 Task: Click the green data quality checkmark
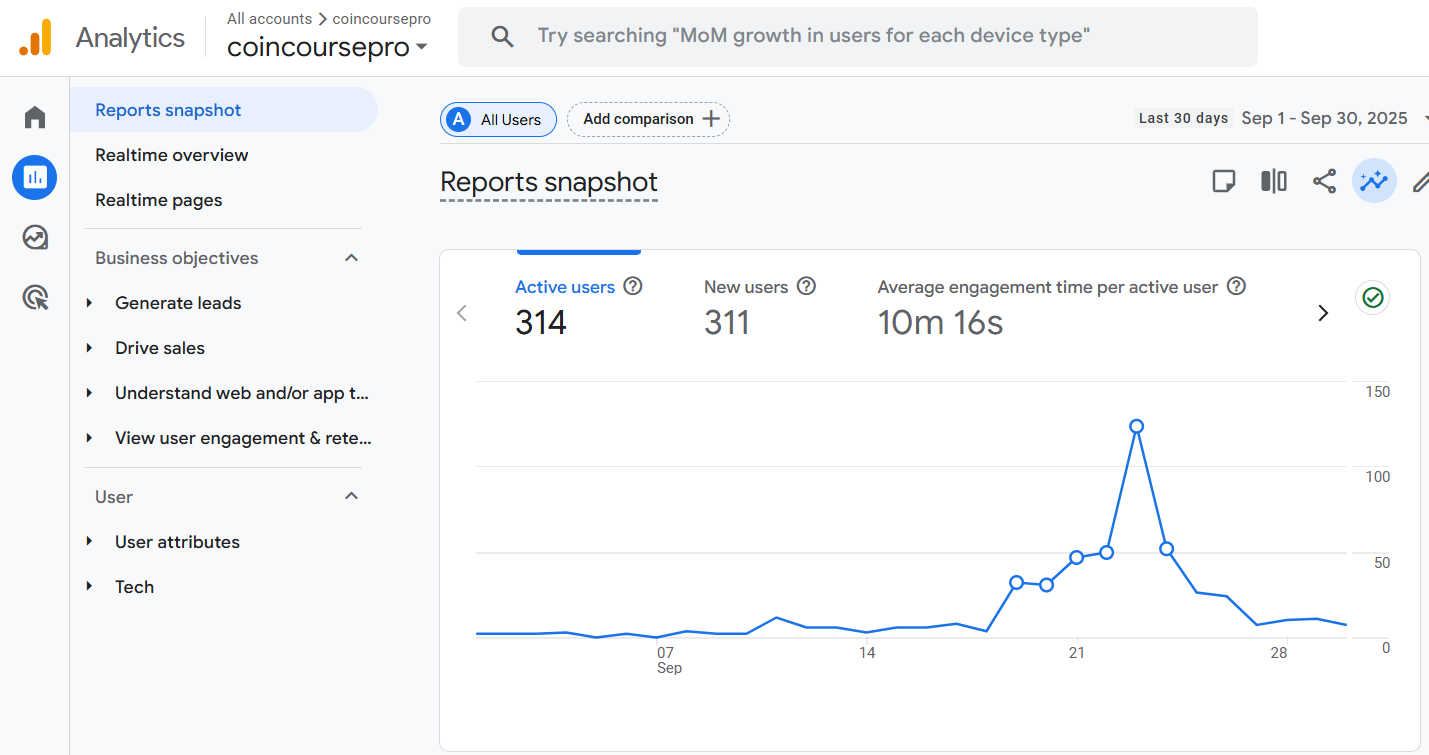click(1373, 298)
